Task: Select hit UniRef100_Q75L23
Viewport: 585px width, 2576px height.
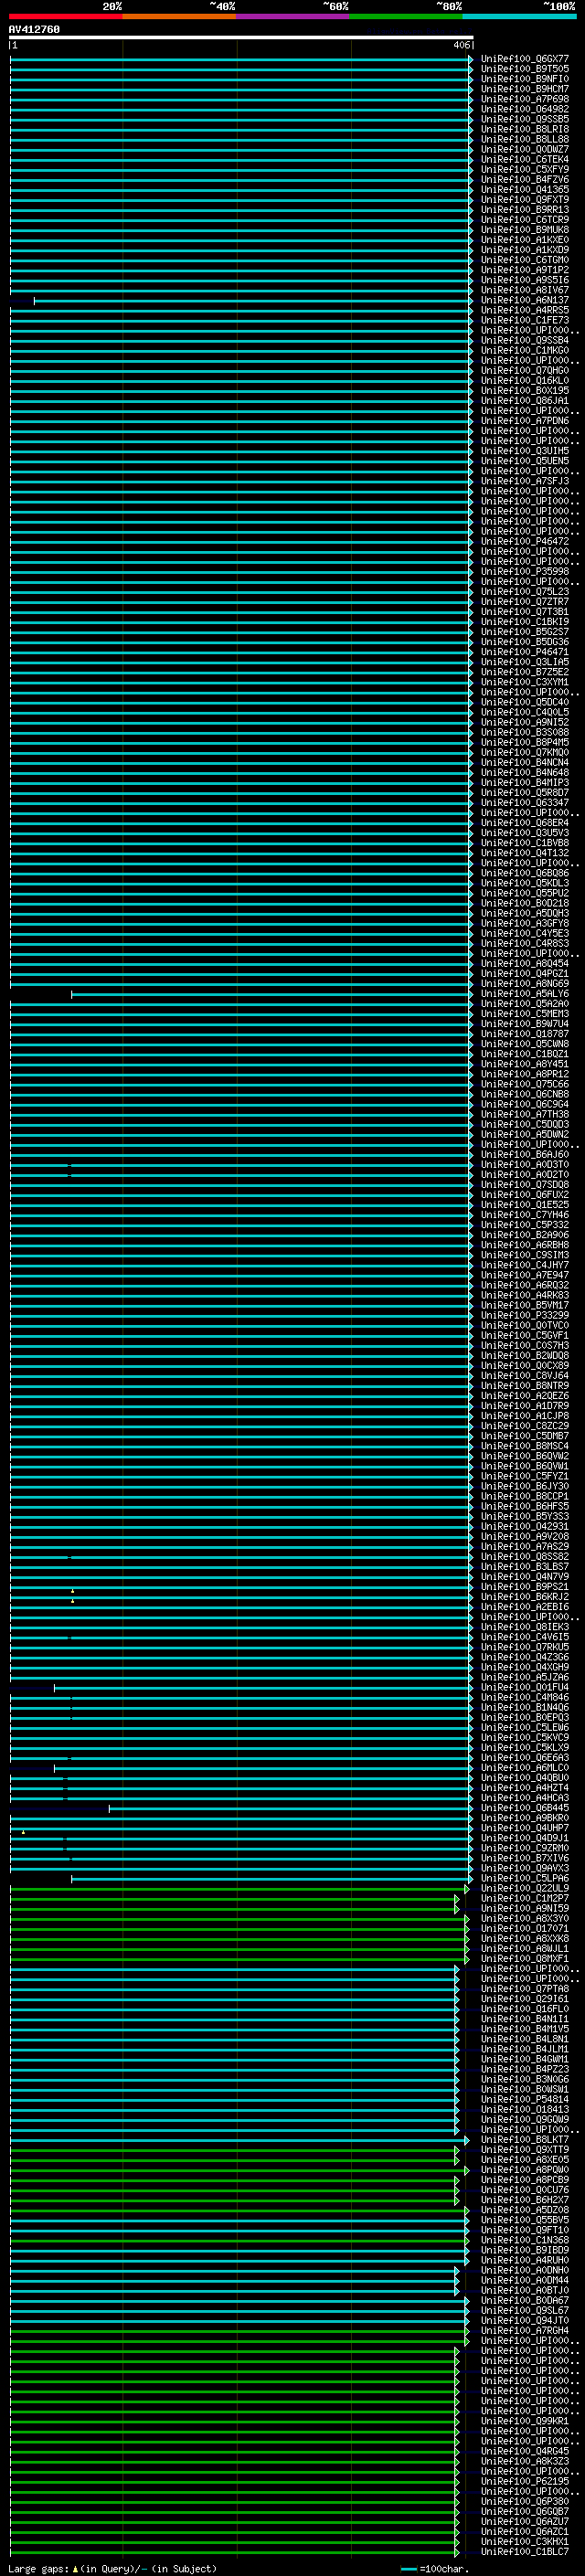Action: click(x=525, y=591)
